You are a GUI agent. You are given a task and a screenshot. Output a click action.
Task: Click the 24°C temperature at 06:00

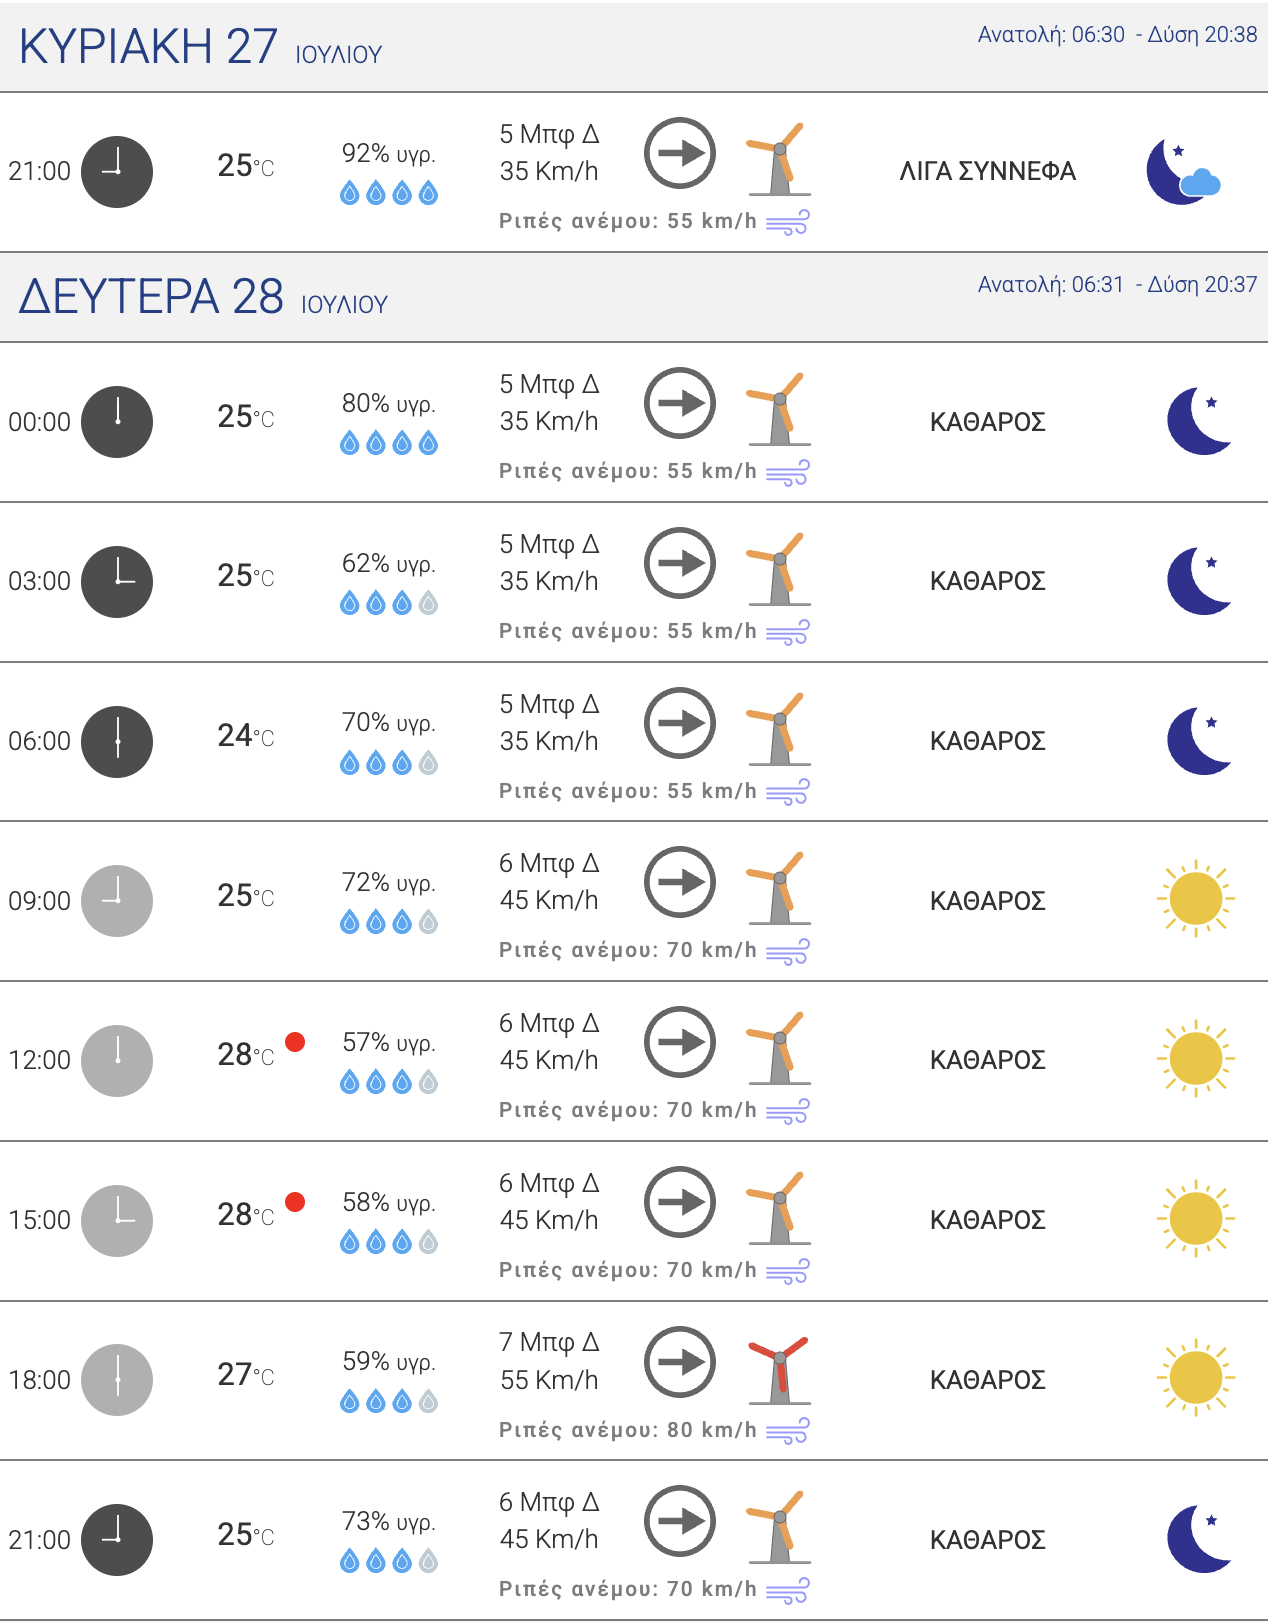245,736
